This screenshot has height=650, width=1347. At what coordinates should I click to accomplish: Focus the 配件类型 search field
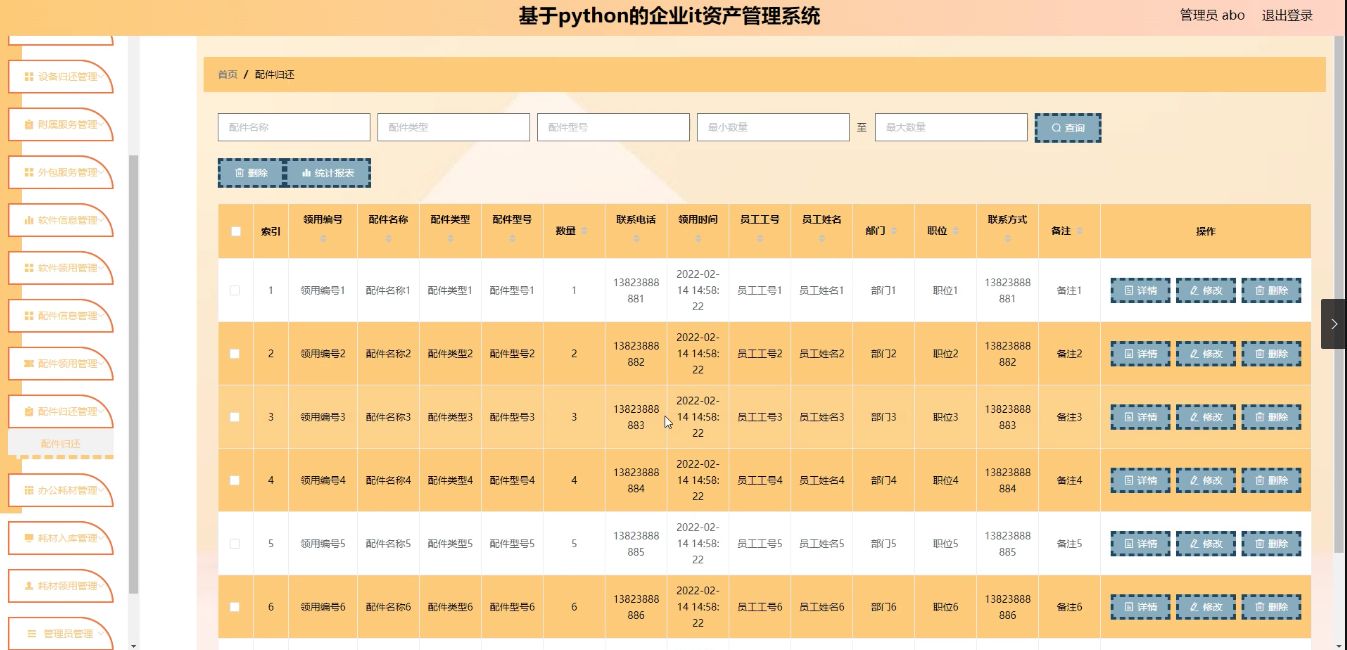pyautogui.click(x=453, y=127)
